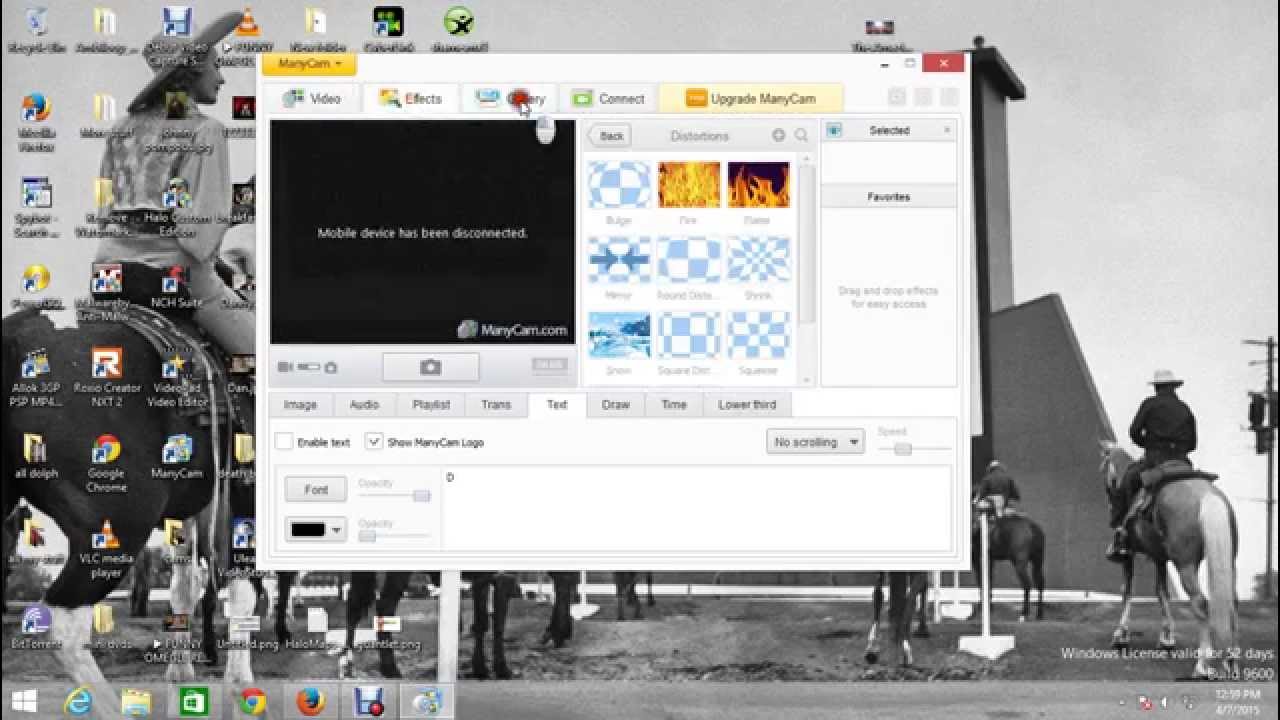
Task: Switch to ManyCam in the taskbar
Action: pos(427,701)
